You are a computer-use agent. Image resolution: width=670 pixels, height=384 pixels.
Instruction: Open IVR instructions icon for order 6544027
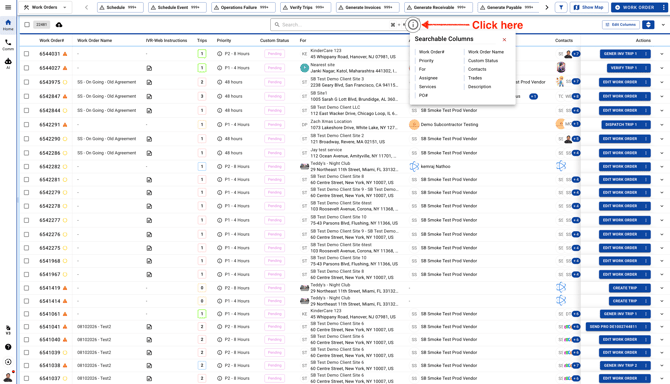click(149, 68)
